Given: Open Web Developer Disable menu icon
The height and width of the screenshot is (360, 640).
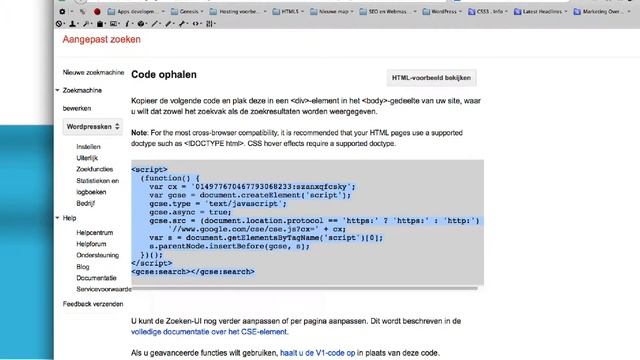Looking at the screenshot, I should tap(59, 24).
